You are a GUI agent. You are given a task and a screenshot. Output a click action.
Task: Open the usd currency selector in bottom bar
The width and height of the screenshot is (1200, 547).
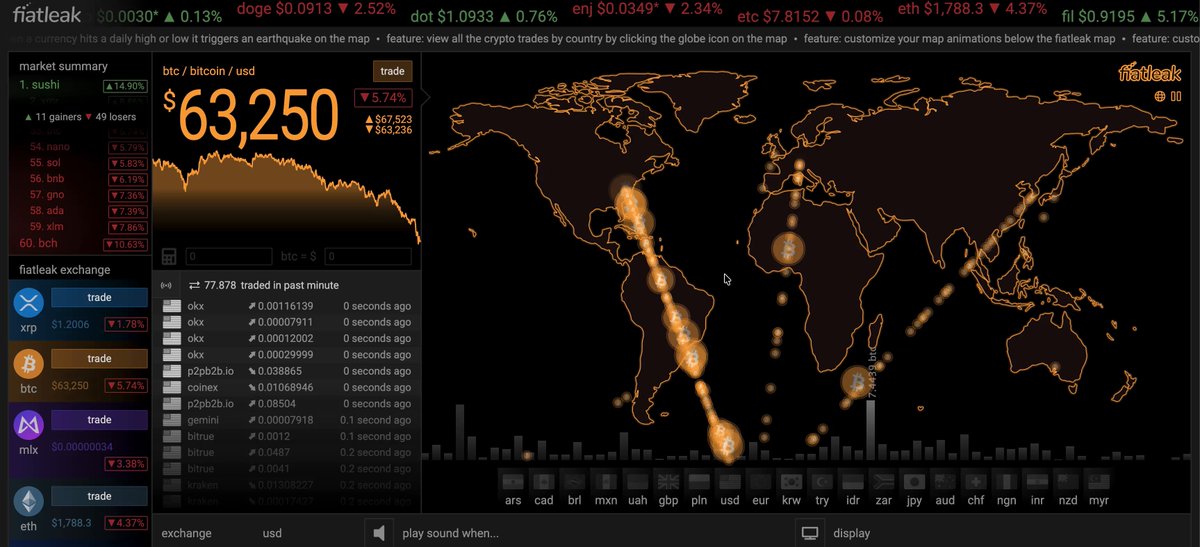(272, 533)
